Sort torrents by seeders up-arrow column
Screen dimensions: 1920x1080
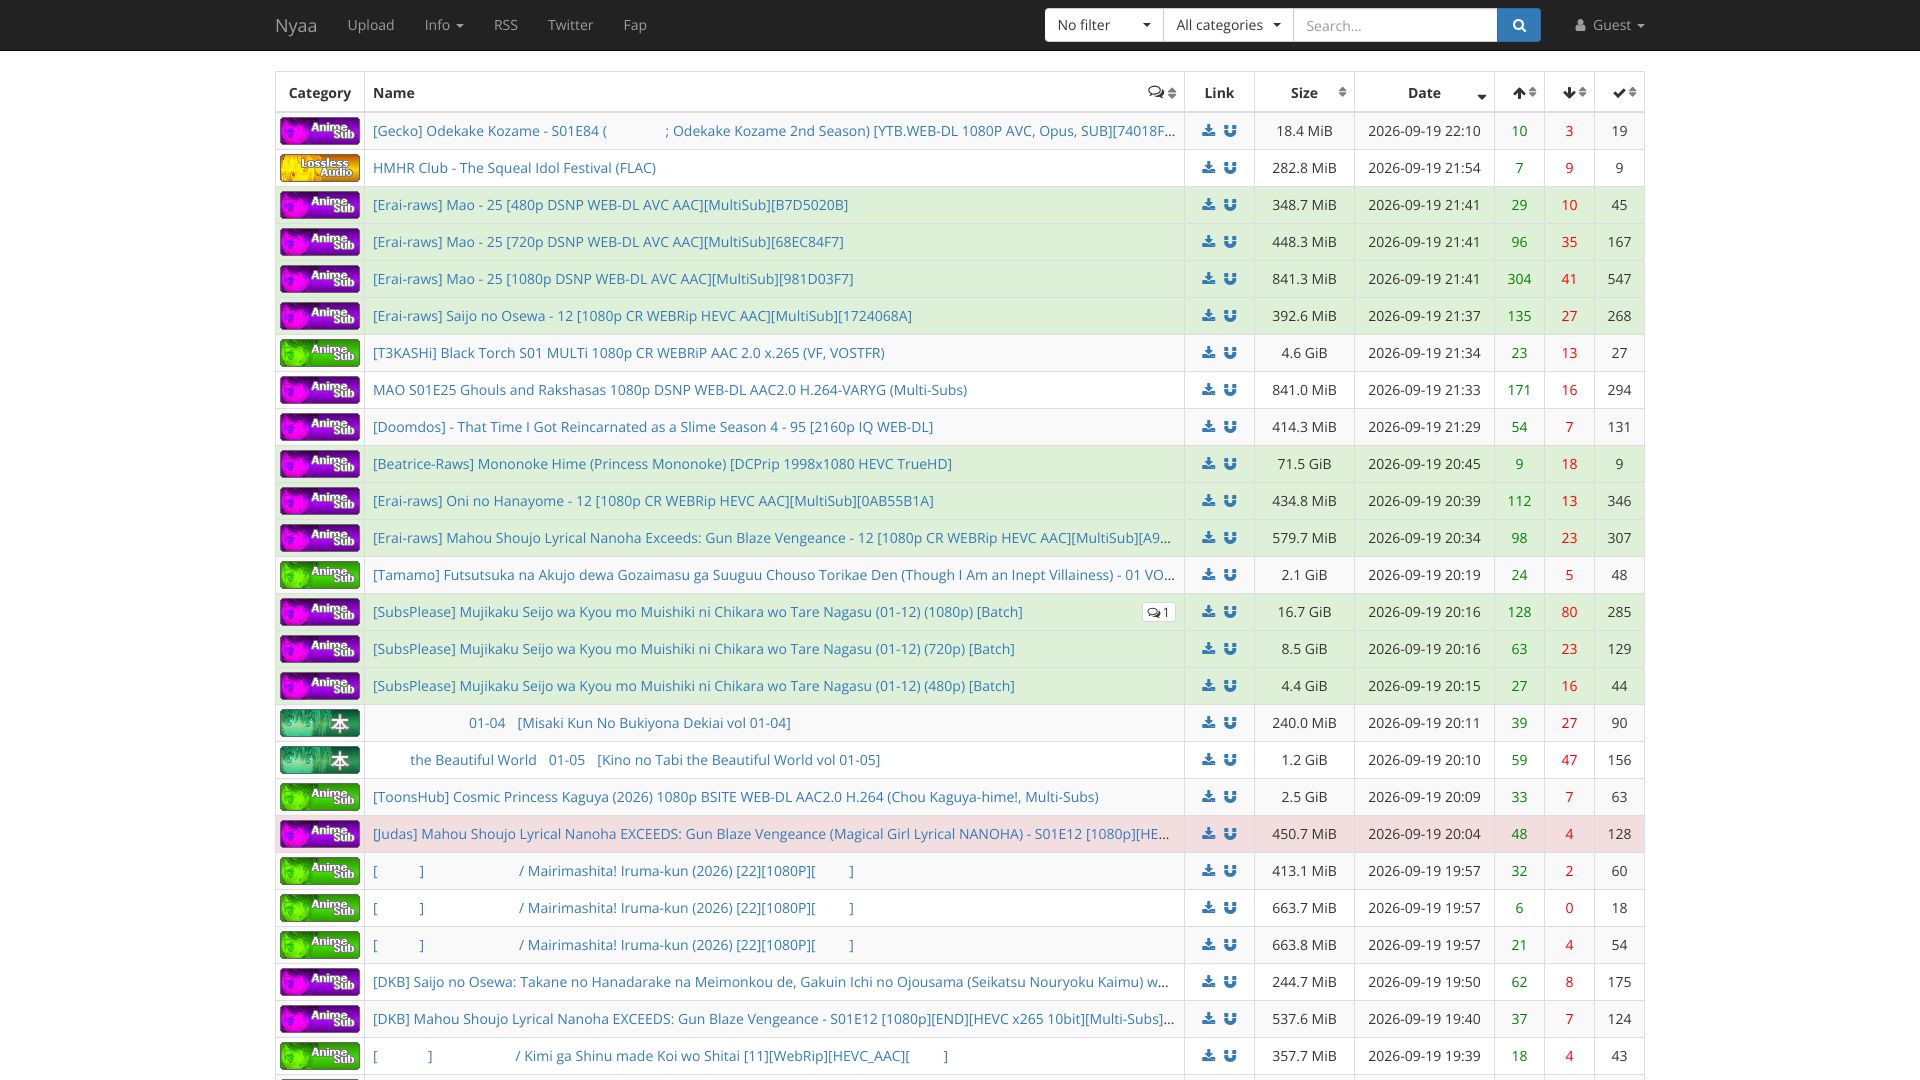1520,93
